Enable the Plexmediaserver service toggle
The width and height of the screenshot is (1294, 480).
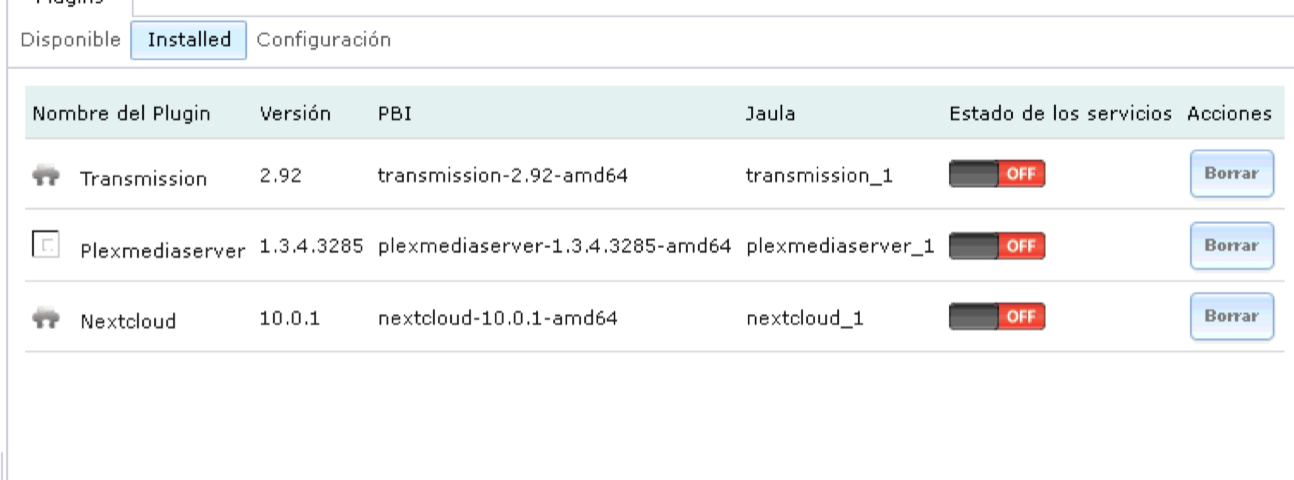coord(997,246)
